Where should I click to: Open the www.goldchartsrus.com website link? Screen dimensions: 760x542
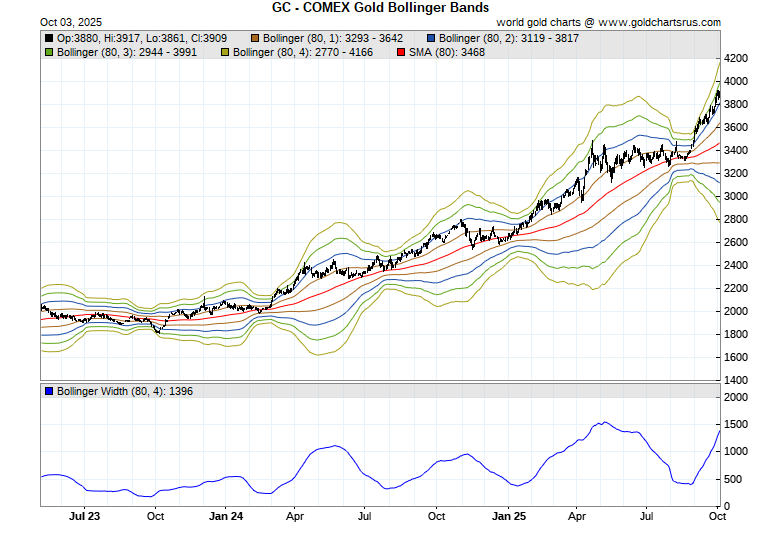click(x=660, y=21)
